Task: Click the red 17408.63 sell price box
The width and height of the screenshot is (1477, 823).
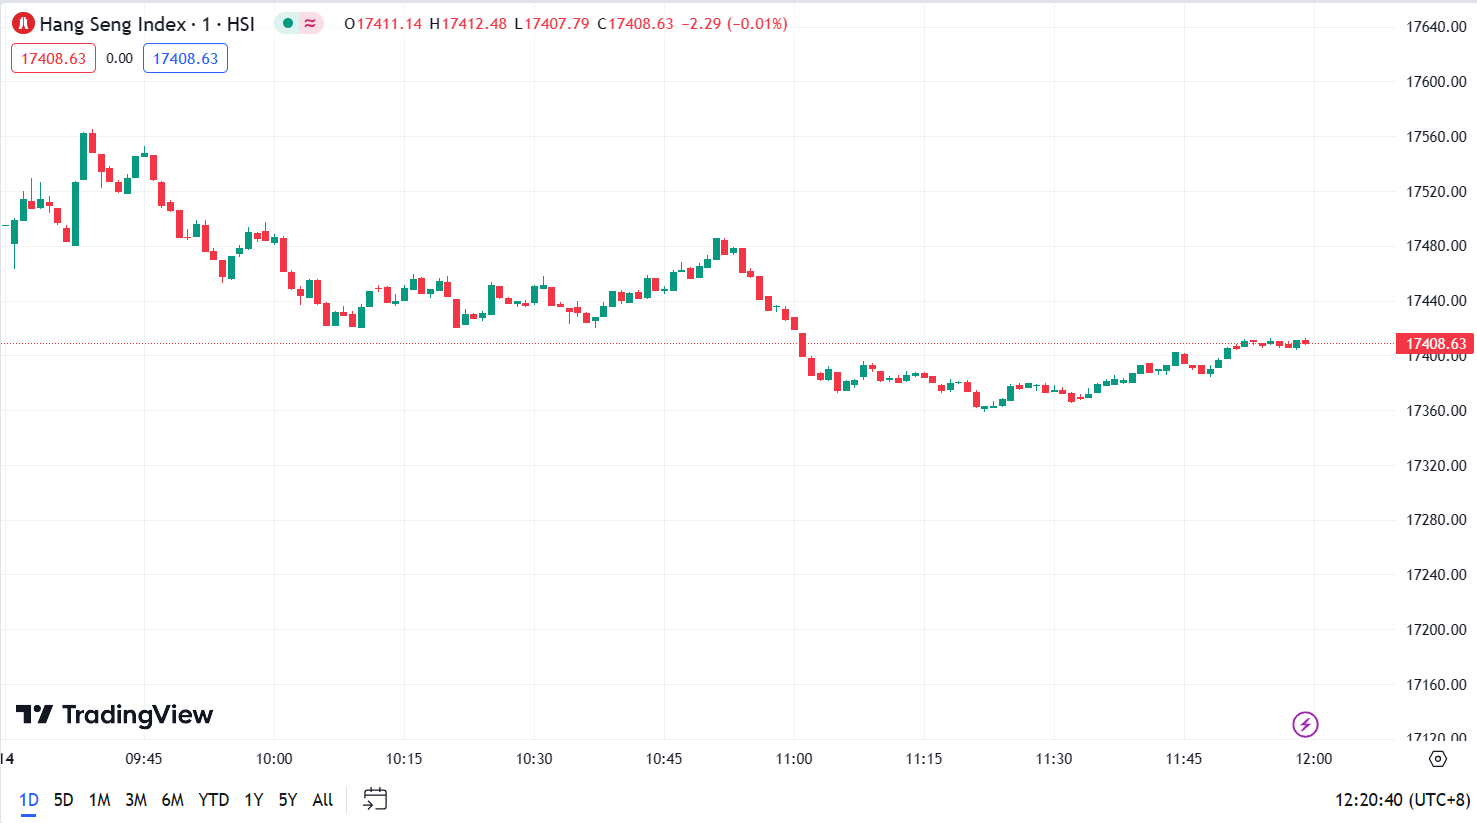Action: point(53,58)
